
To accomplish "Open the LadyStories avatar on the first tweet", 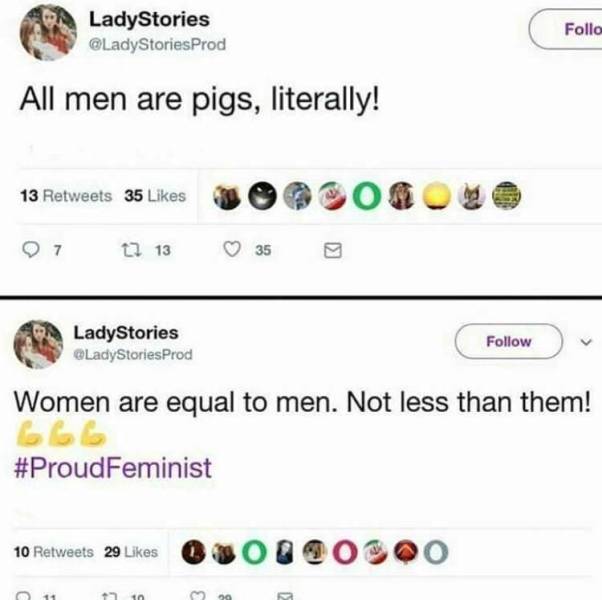I will pyautogui.click(x=48, y=32).
